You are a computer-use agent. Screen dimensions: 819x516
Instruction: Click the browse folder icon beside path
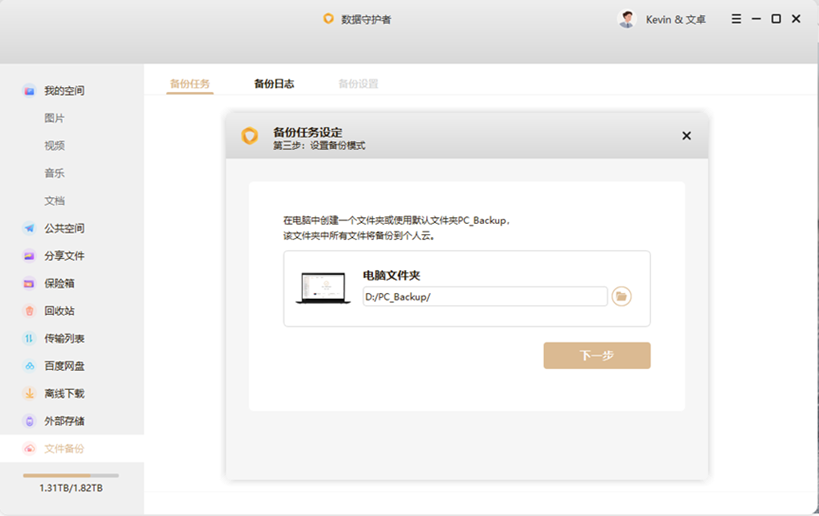pyautogui.click(x=621, y=296)
